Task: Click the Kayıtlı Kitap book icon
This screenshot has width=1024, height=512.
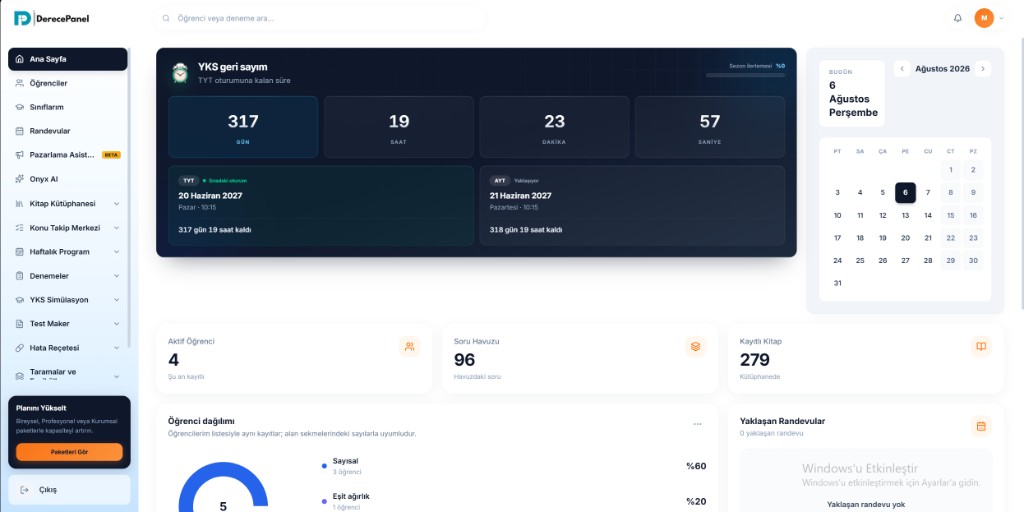Action: pyautogui.click(x=981, y=347)
